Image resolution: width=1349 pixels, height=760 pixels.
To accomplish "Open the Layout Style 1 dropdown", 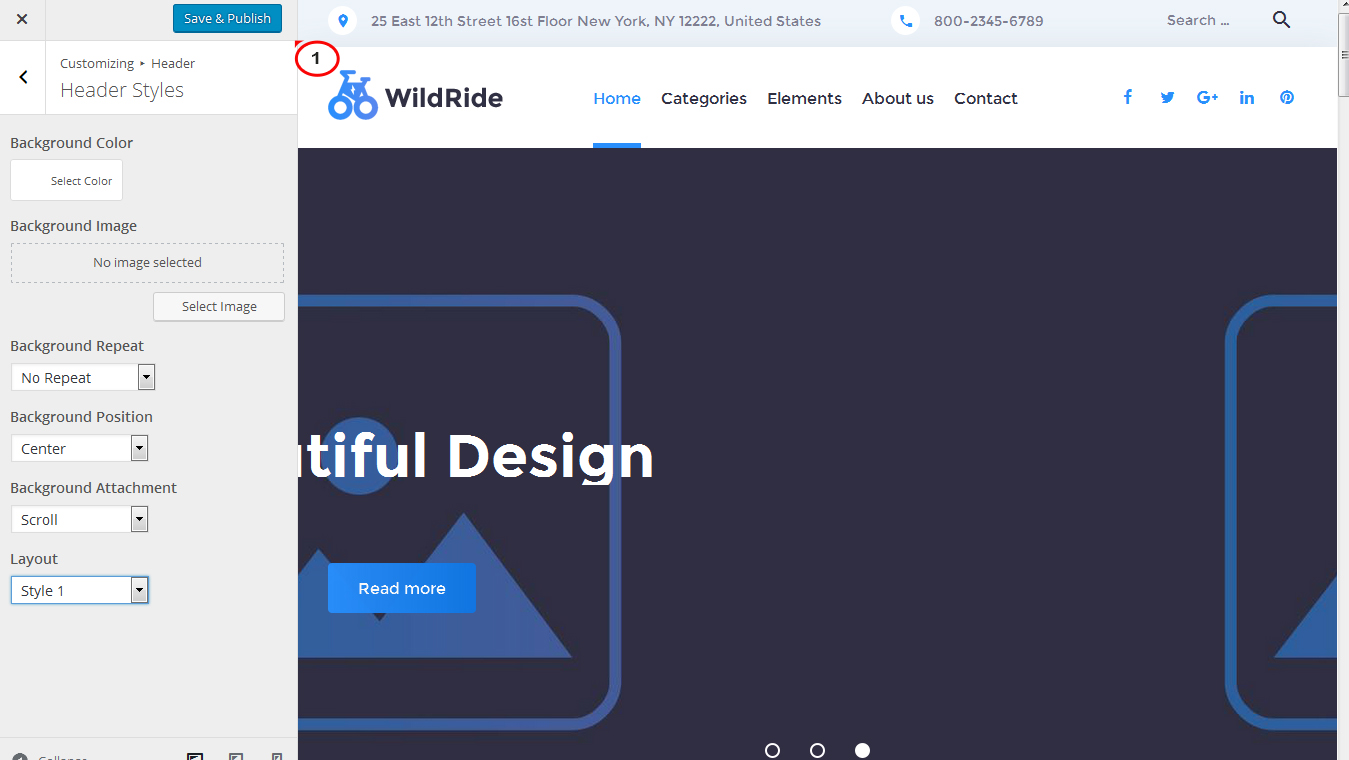I will [x=79, y=590].
